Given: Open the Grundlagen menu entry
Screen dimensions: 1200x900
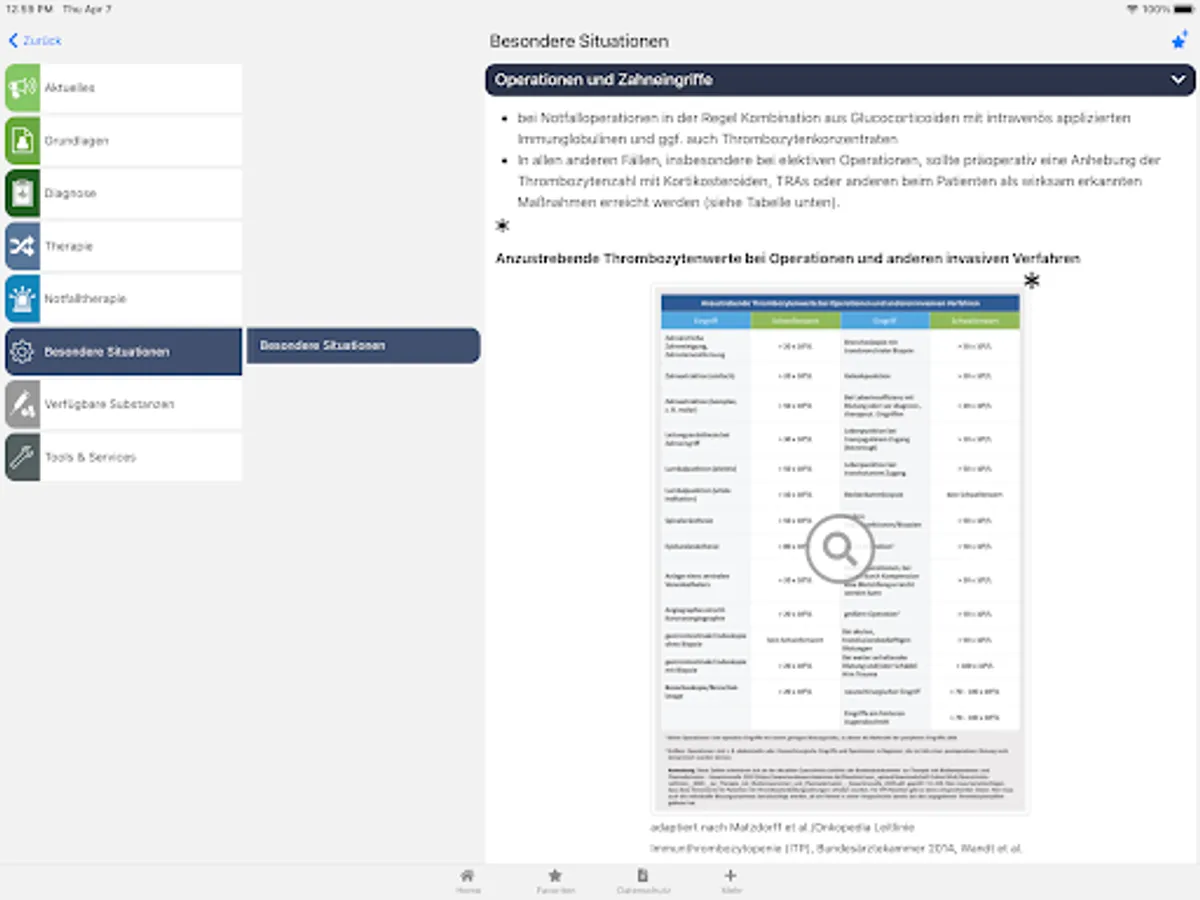Looking at the screenshot, I should coord(123,141).
